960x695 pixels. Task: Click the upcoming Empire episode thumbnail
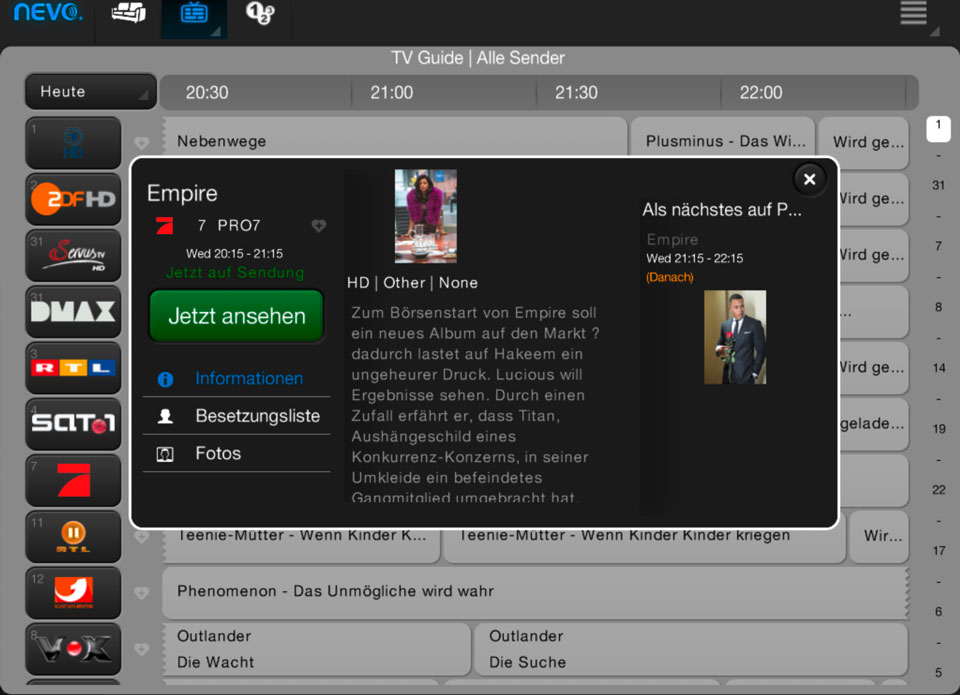click(734, 337)
